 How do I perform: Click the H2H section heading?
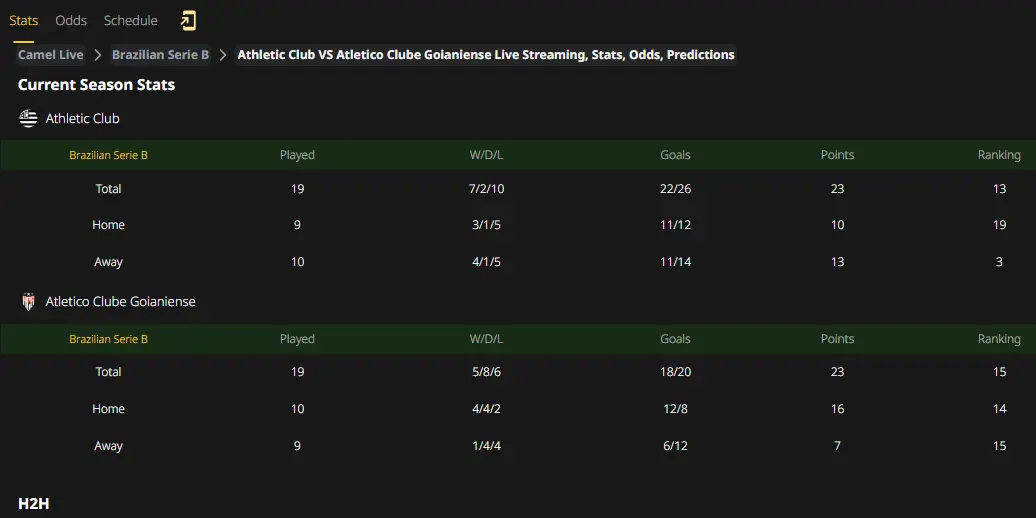34,503
